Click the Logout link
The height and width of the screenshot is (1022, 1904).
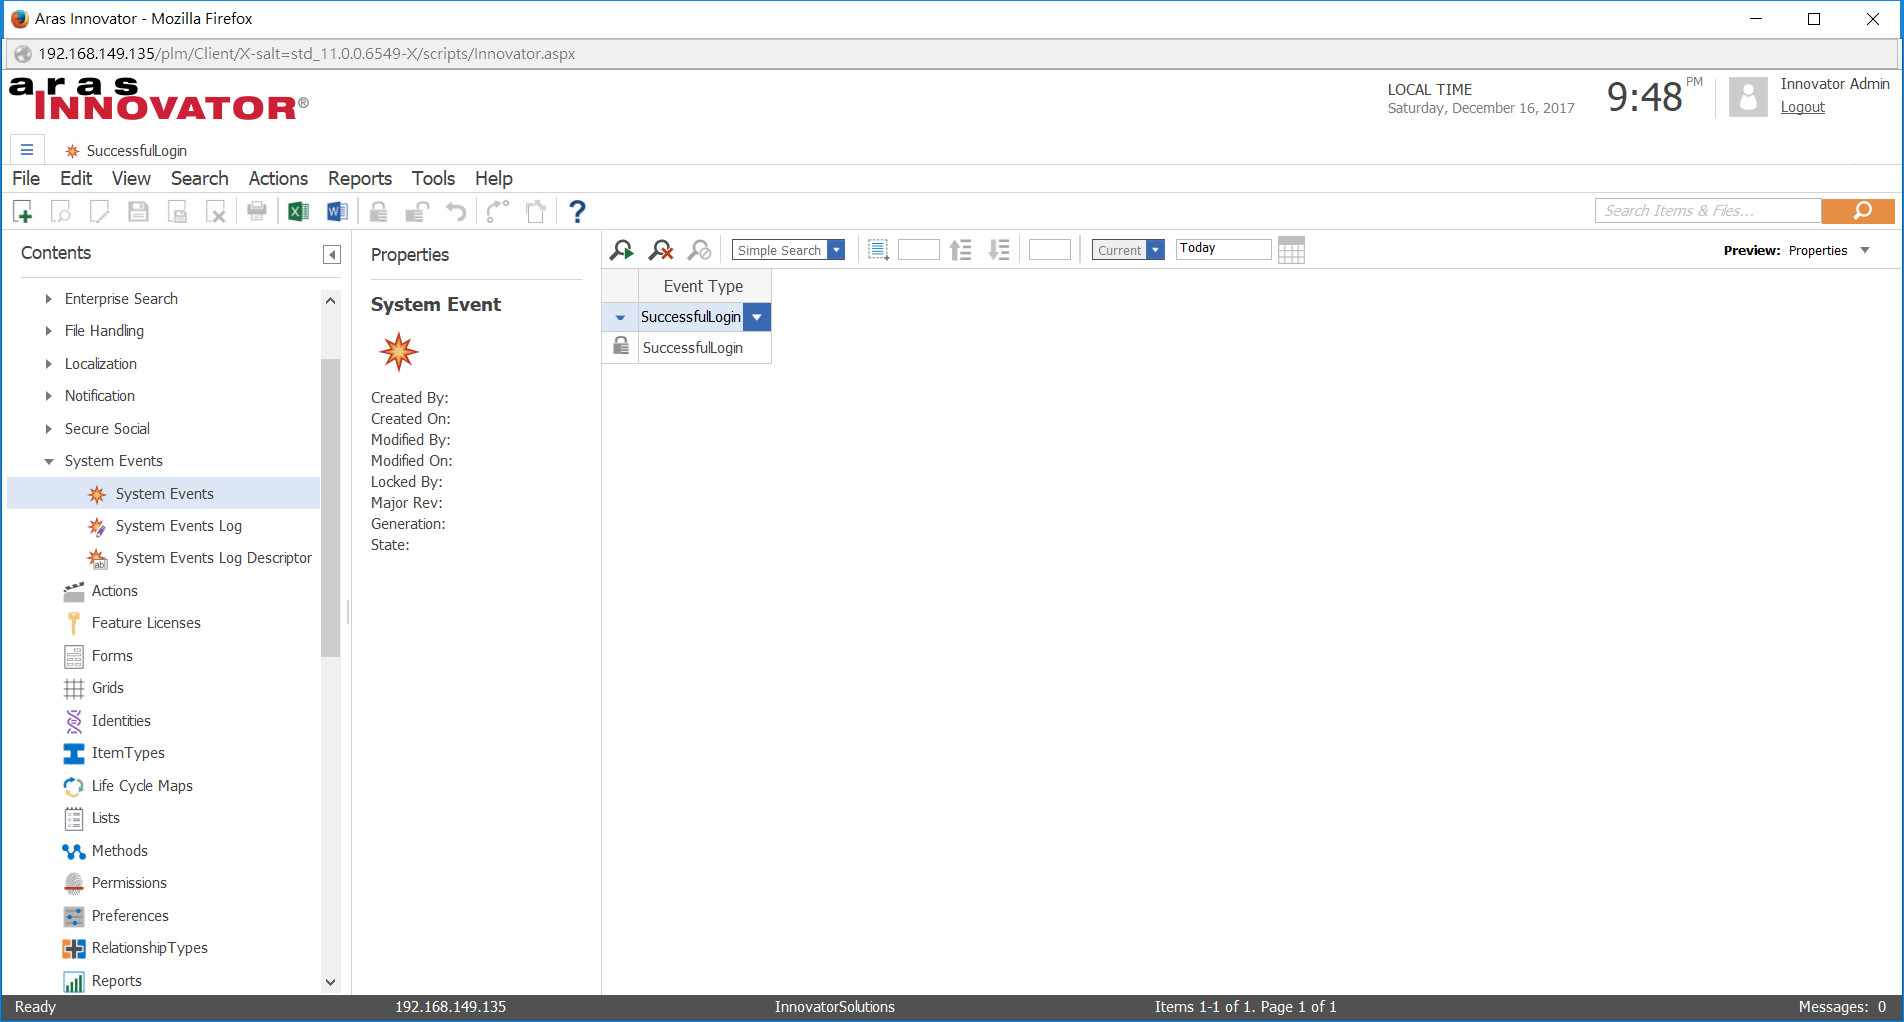[1802, 107]
